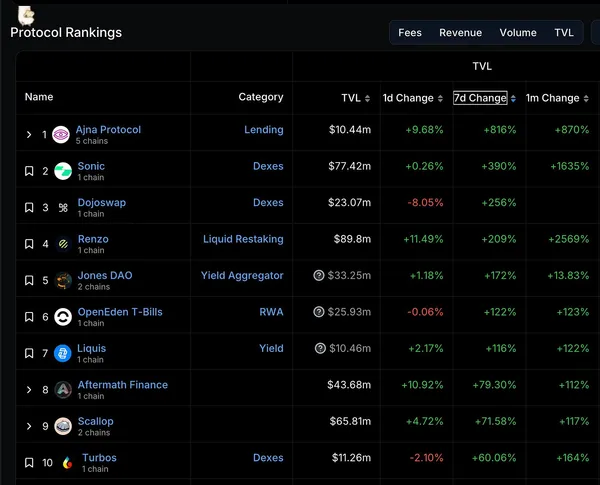Click the +816% 7d change value
The image size is (600, 485).
tap(500, 130)
